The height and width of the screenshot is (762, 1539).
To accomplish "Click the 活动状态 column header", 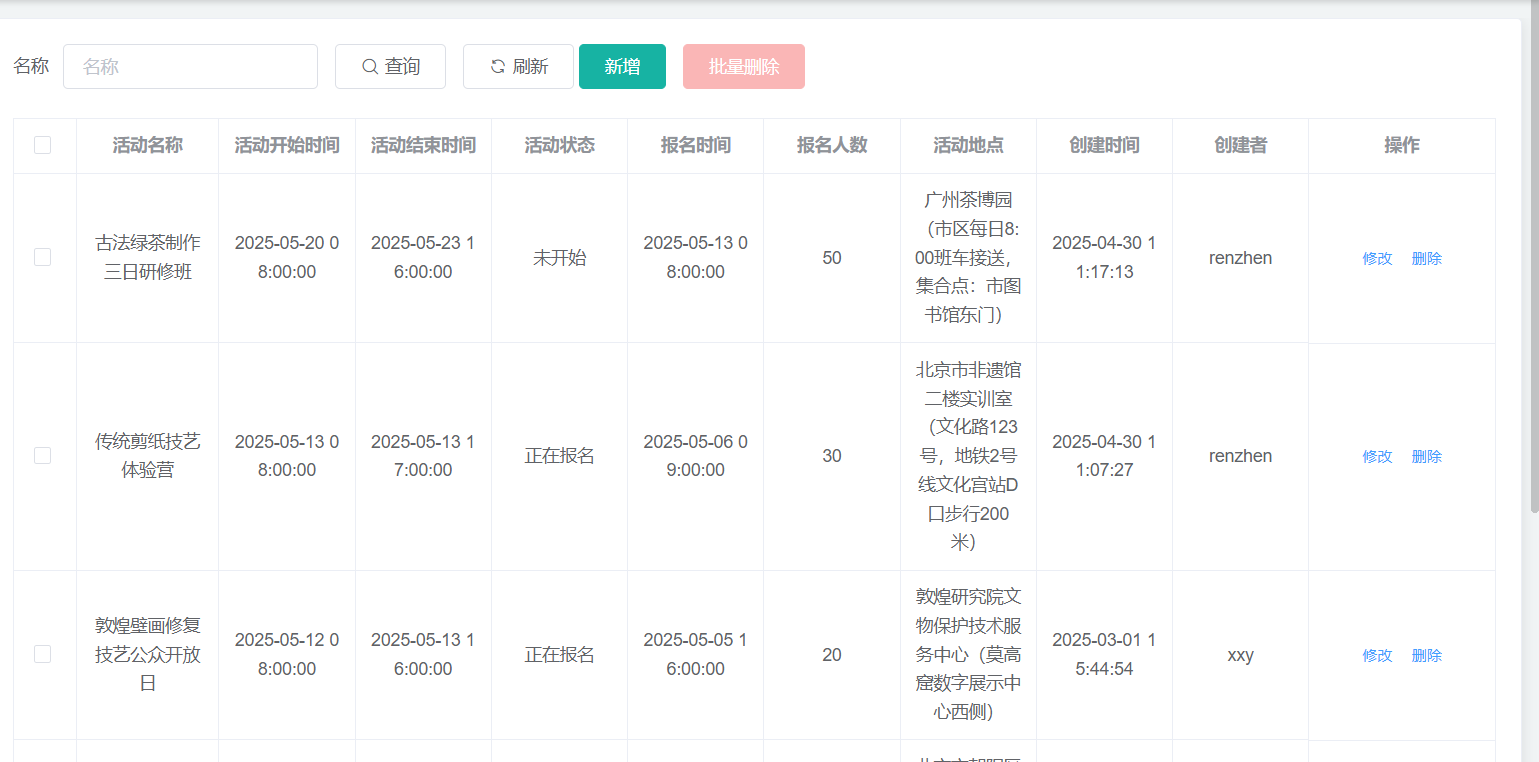I will click(x=560, y=145).
